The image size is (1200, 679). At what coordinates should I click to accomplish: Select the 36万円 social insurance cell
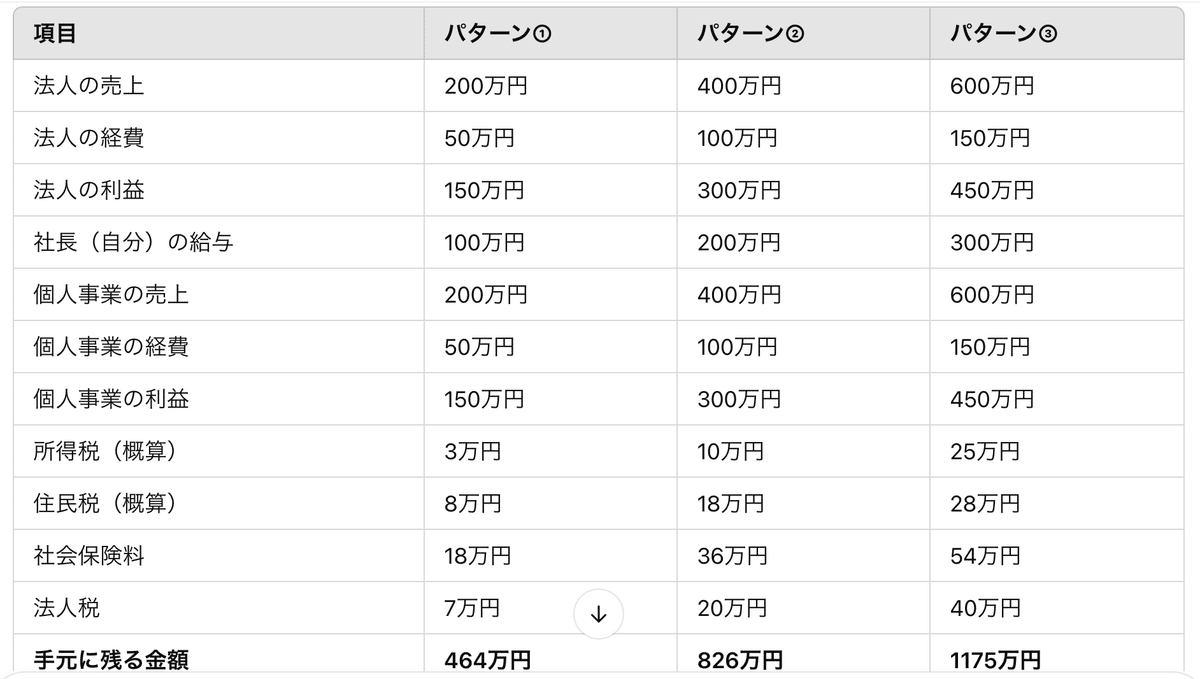tap(732, 556)
